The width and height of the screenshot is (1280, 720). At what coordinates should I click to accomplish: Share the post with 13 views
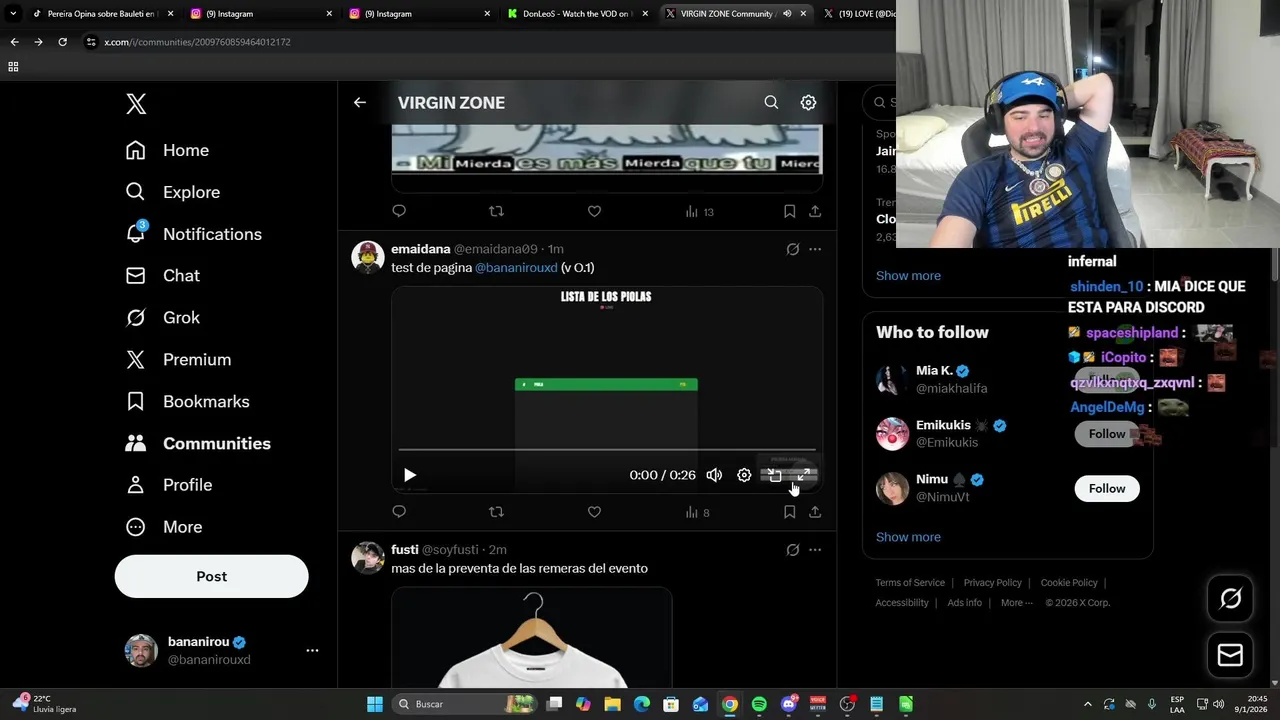815,211
